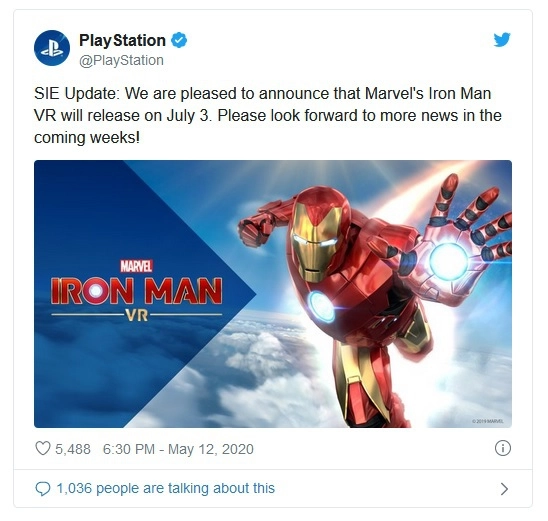Open 1,036 people are talking about this
The width and height of the screenshot is (548, 521).
(166, 488)
